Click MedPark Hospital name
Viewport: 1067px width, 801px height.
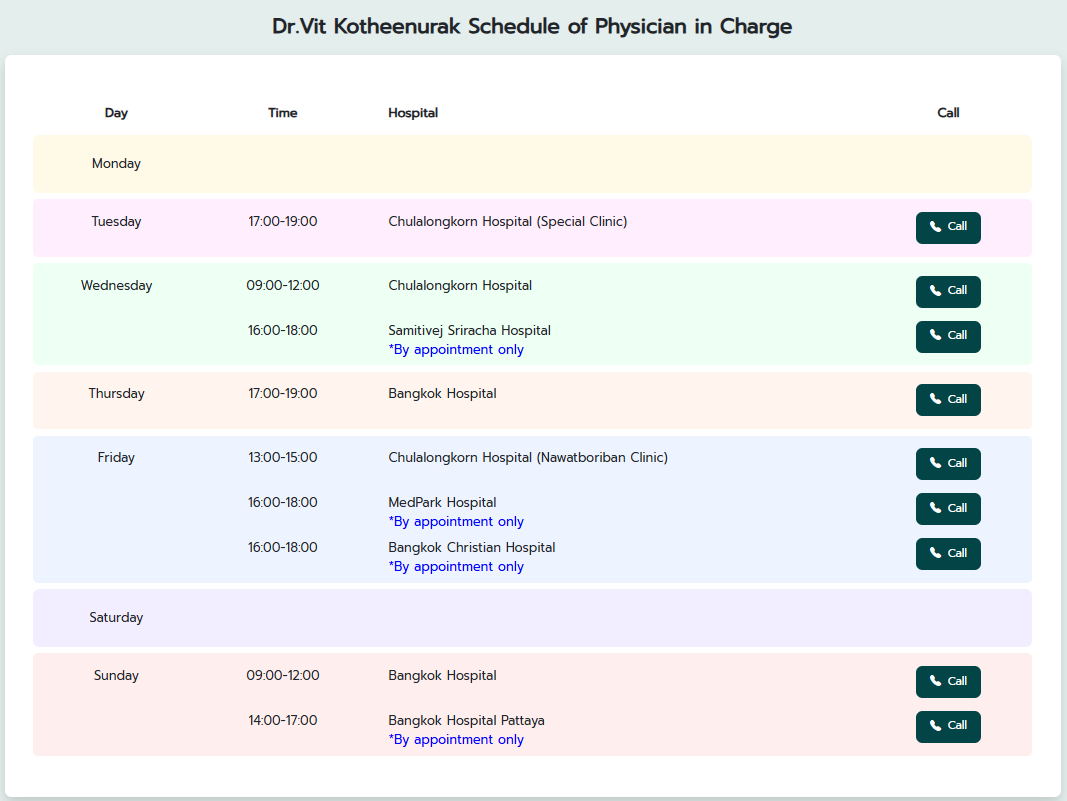click(x=442, y=502)
